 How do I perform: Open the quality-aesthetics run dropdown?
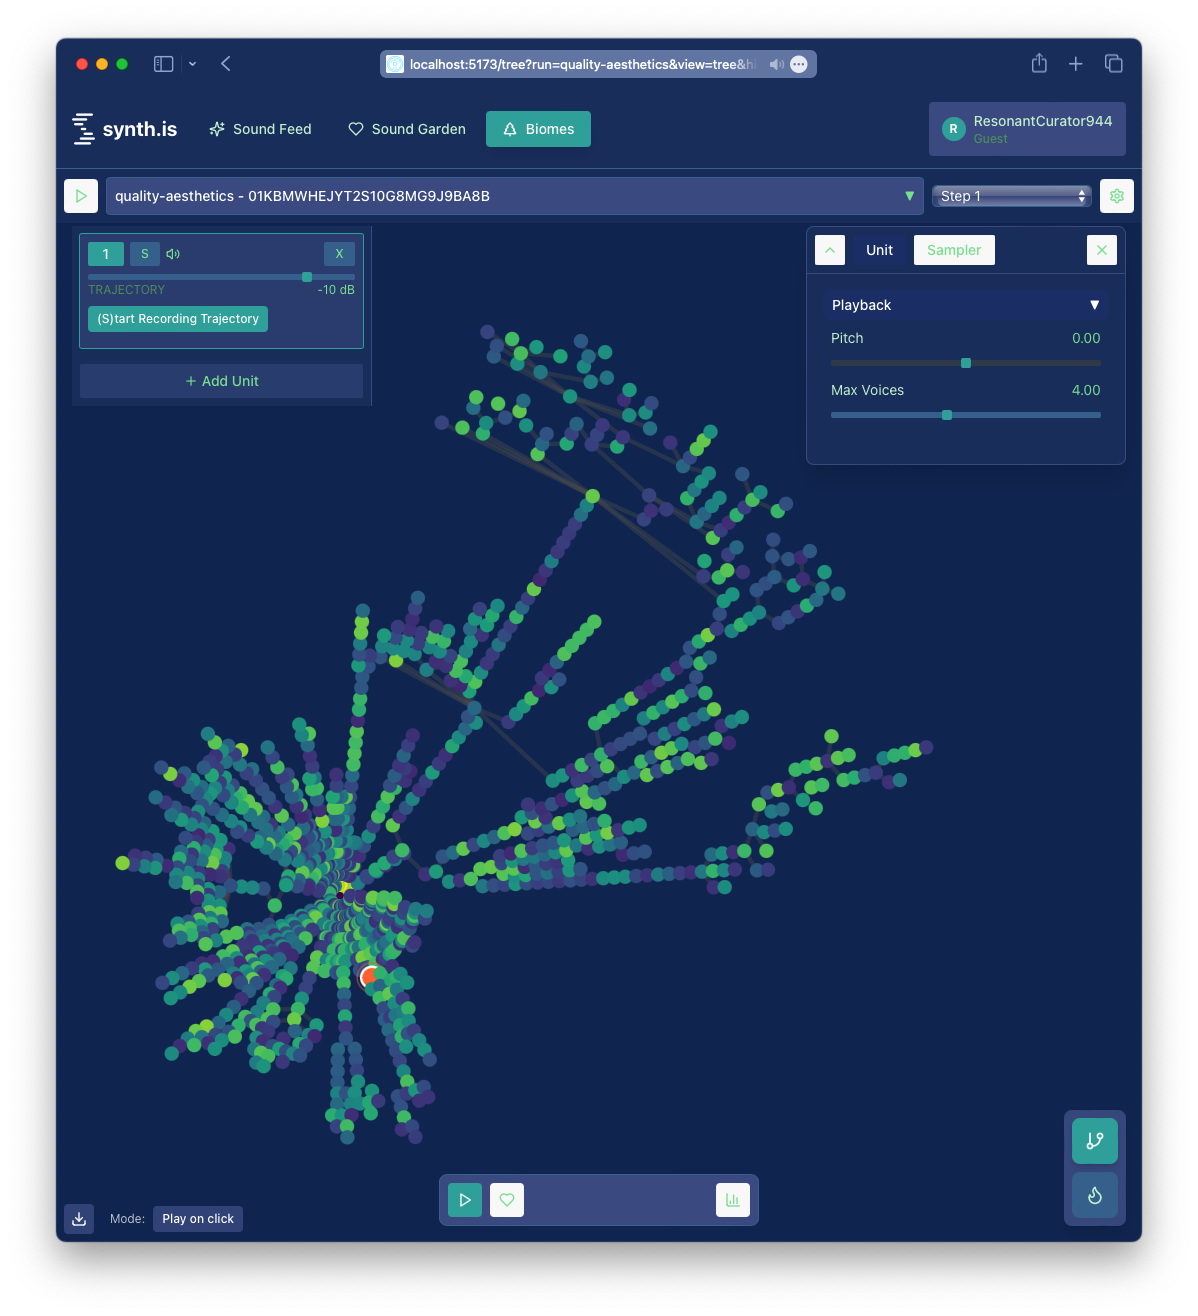[x=514, y=196]
